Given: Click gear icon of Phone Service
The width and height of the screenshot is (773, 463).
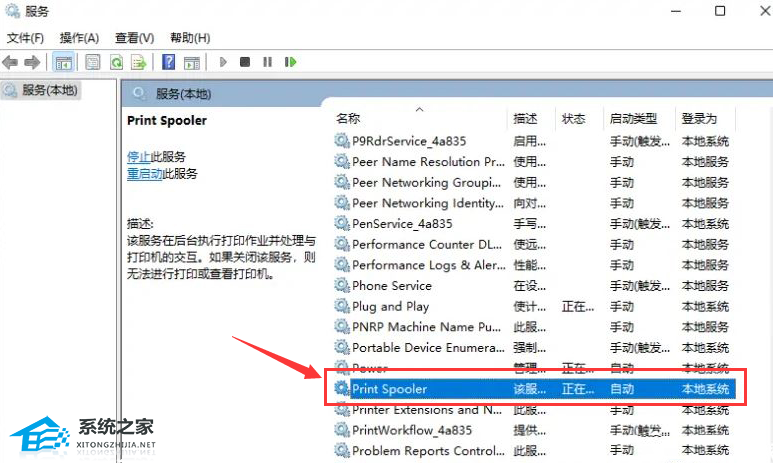Looking at the screenshot, I should coord(342,285).
